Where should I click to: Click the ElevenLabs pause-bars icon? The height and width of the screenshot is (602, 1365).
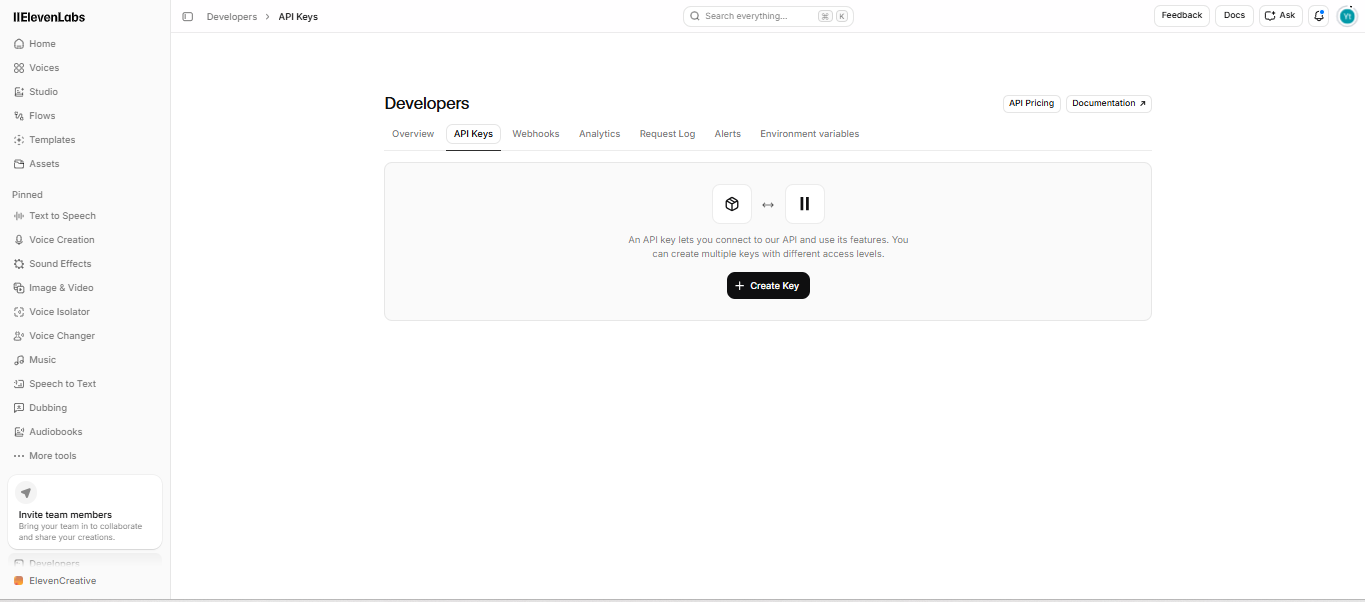tap(805, 204)
